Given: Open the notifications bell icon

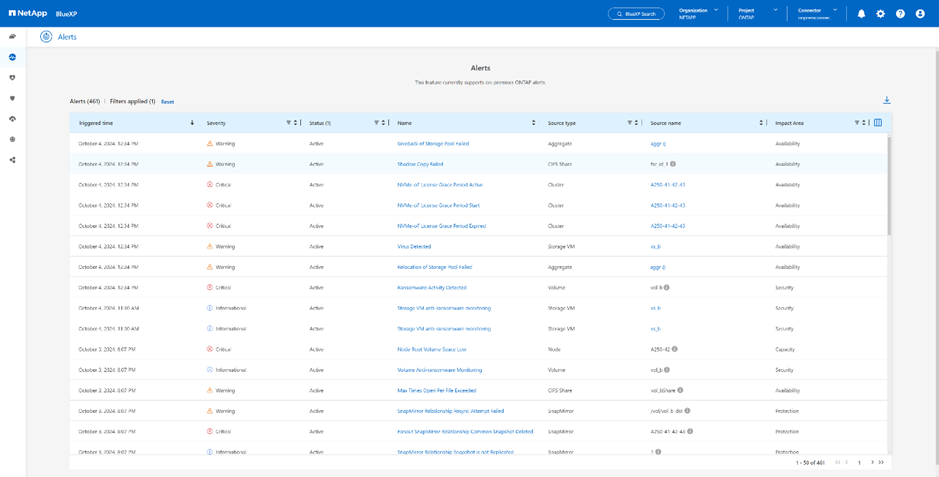Looking at the screenshot, I should coord(861,14).
